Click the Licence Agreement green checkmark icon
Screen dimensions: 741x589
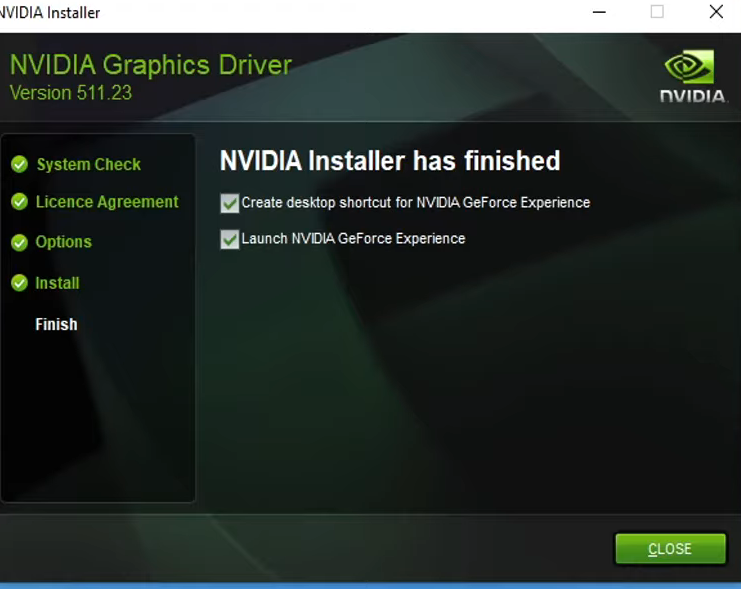click(x=19, y=202)
